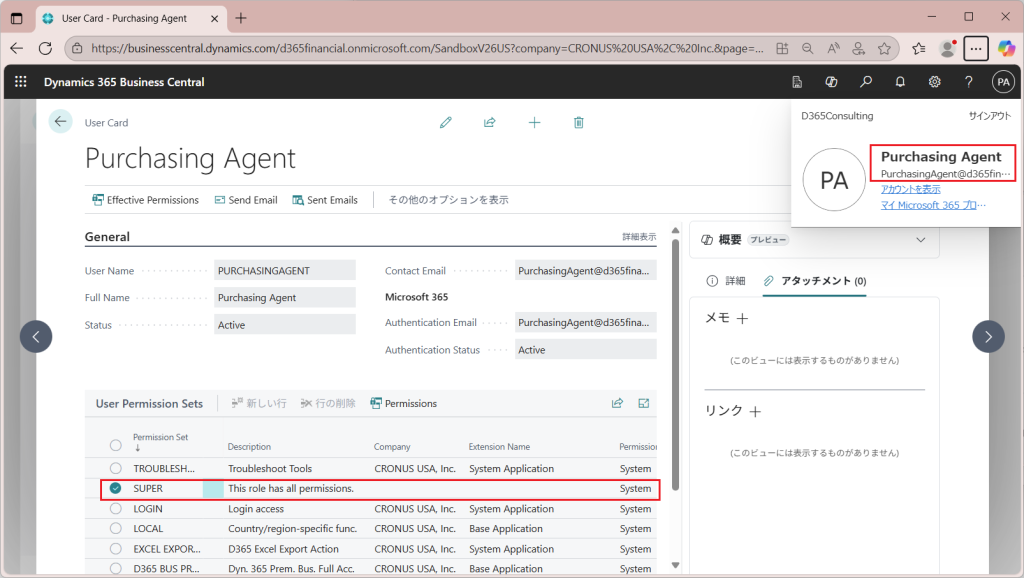Click Sent Emails action
Viewport: 1024px width, 578px height.
325,200
